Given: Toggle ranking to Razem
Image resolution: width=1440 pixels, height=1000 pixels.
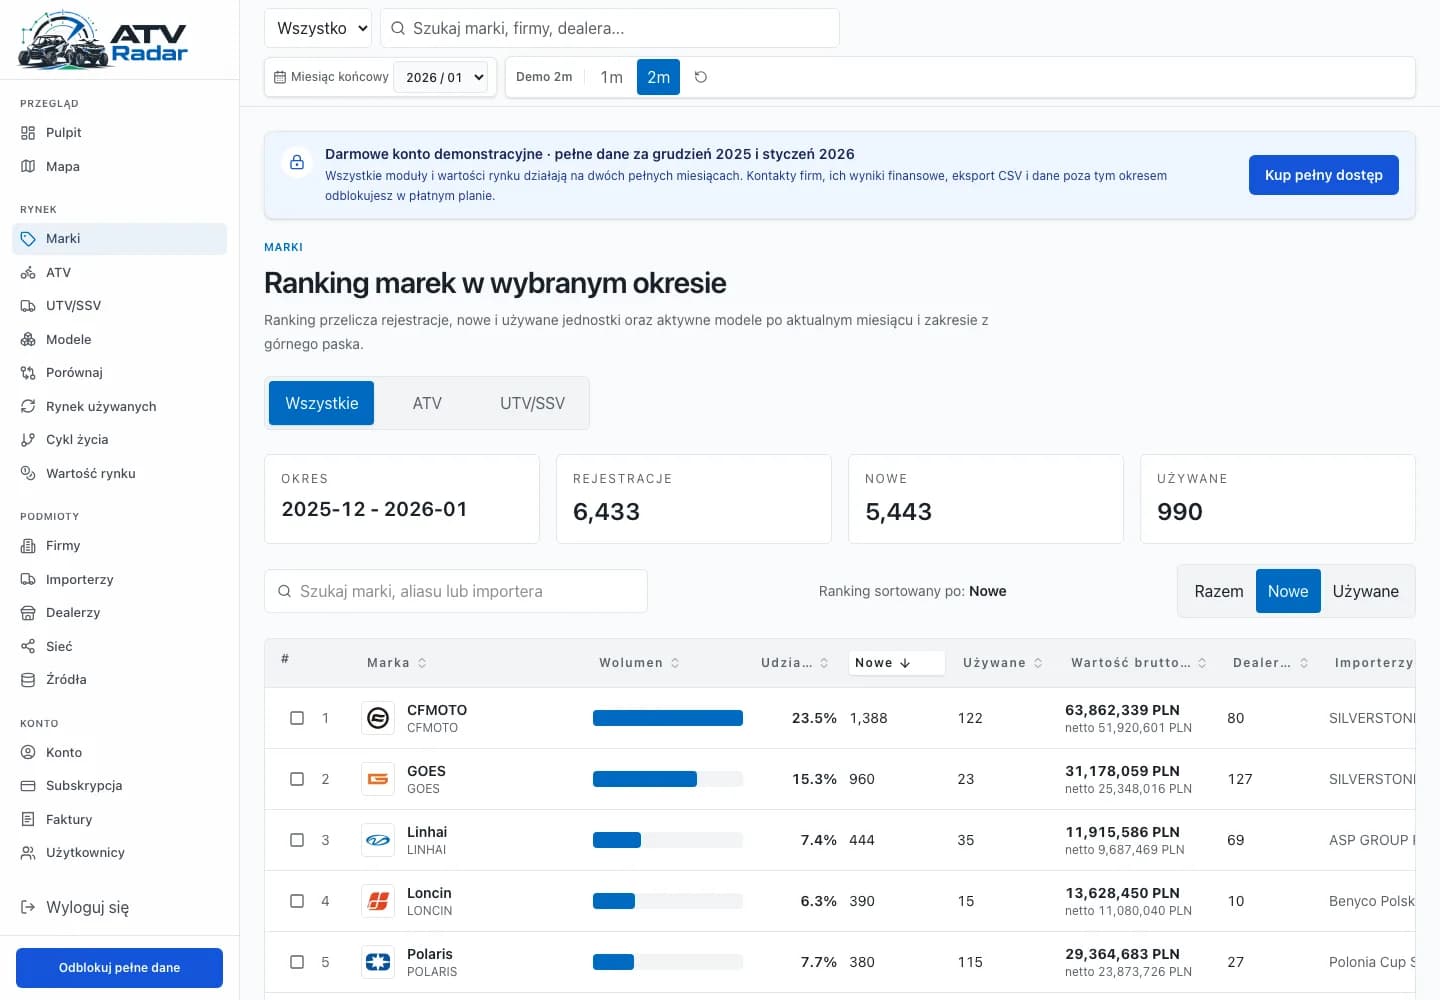Looking at the screenshot, I should point(1219,591).
